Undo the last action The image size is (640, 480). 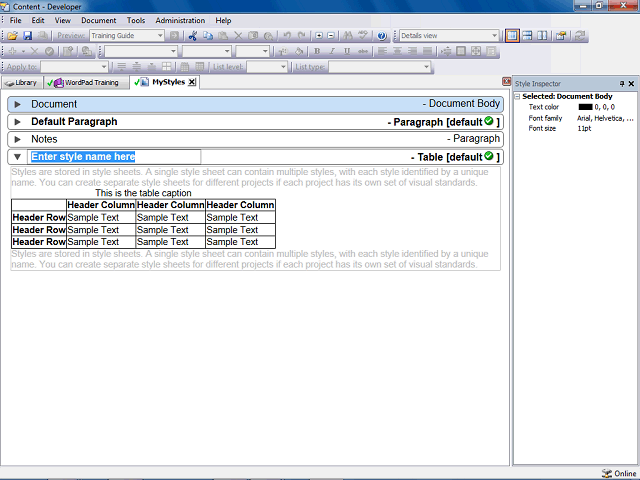click(x=287, y=36)
